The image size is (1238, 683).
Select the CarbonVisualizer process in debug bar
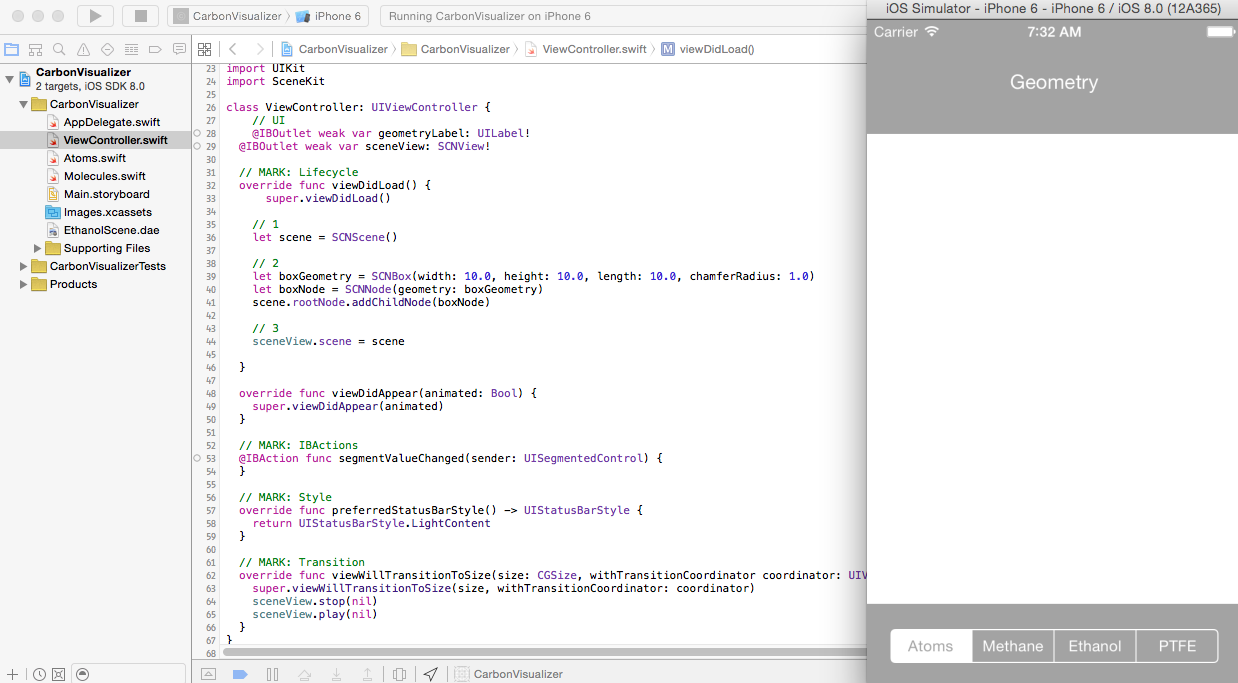[509, 674]
